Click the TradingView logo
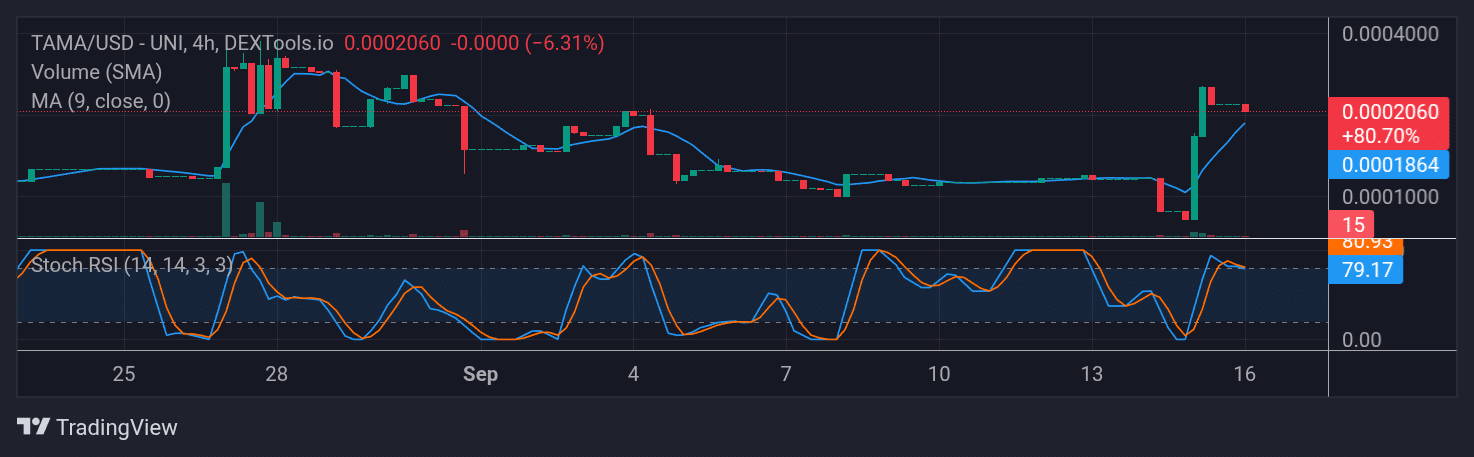Image resolution: width=1474 pixels, height=457 pixels. tap(97, 427)
